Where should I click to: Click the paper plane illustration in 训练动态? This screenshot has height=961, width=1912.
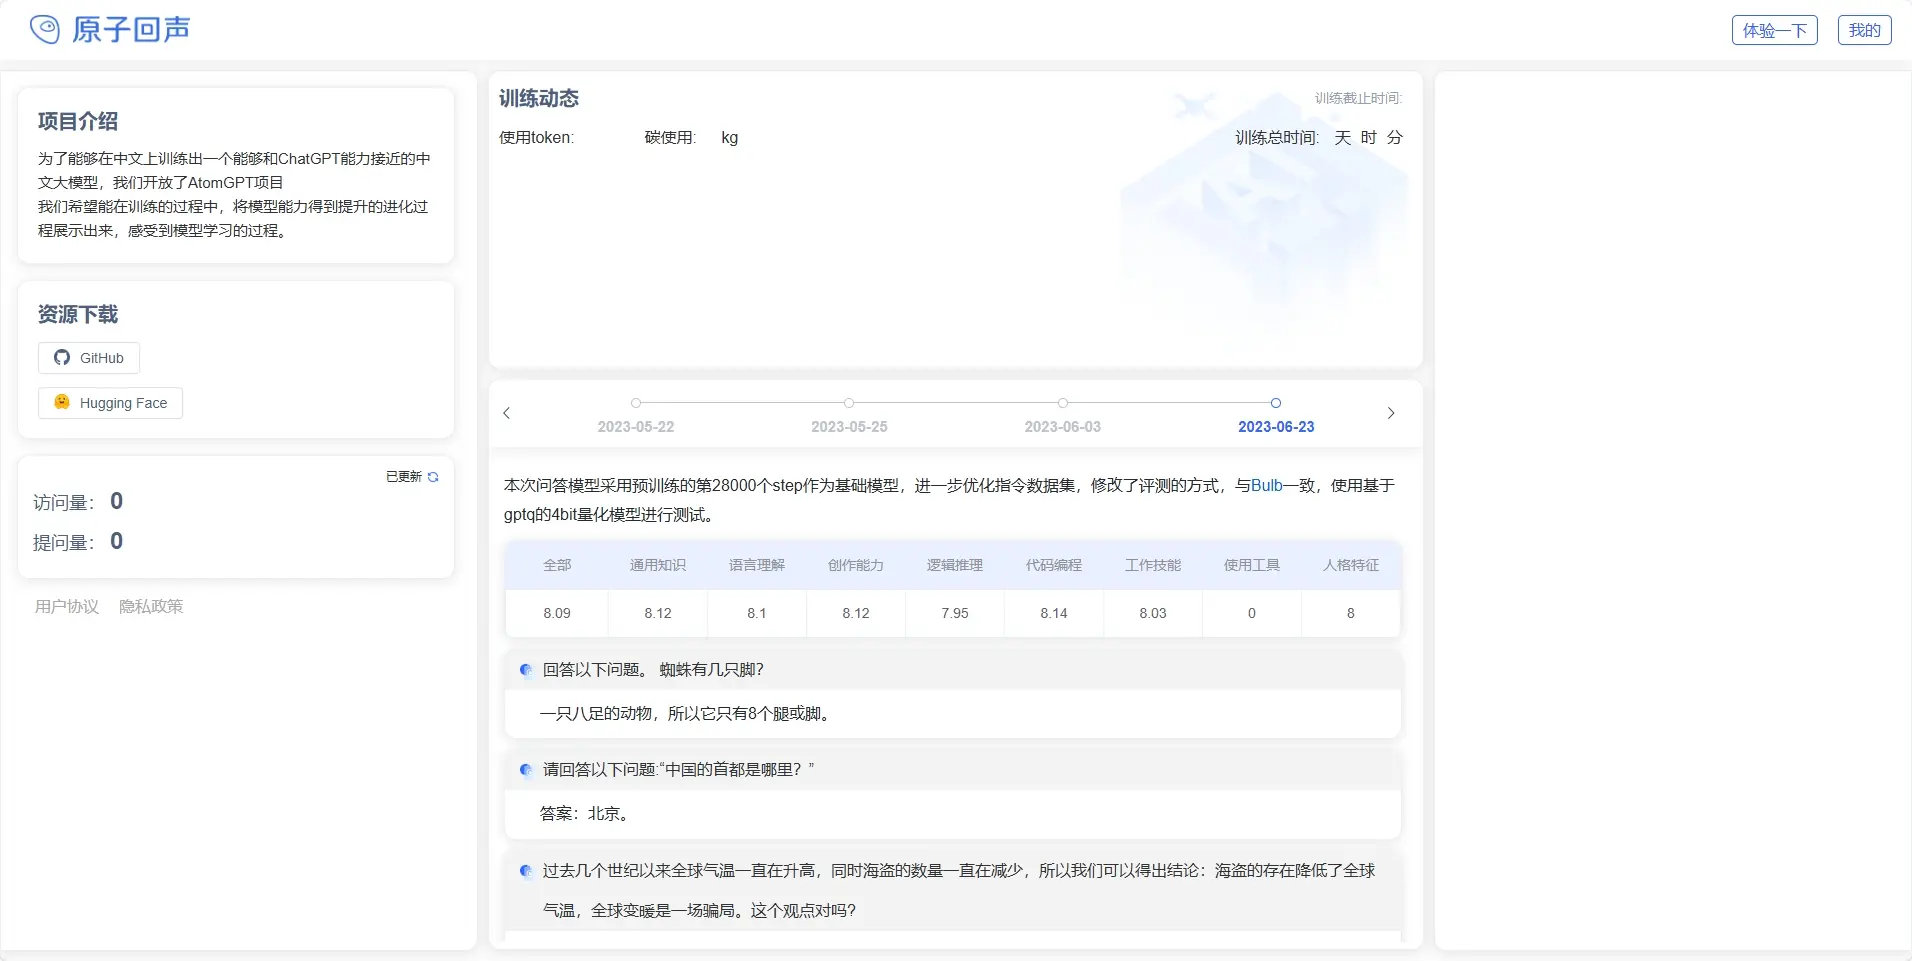coord(1196,105)
